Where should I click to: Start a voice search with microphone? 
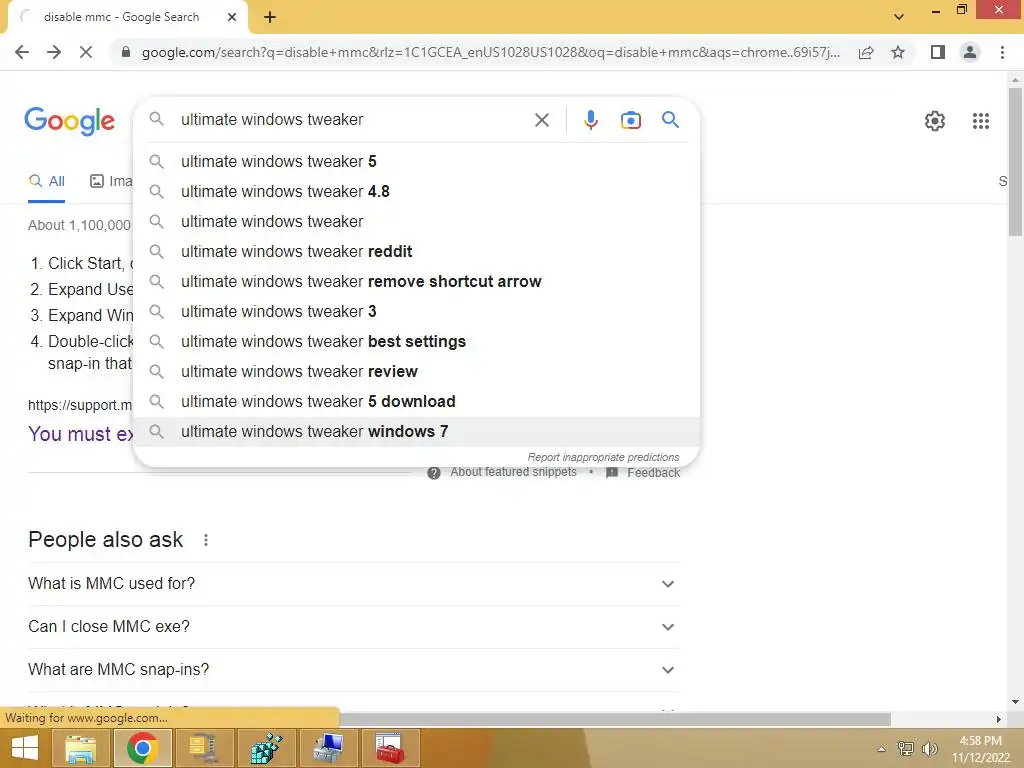pyautogui.click(x=590, y=120)
